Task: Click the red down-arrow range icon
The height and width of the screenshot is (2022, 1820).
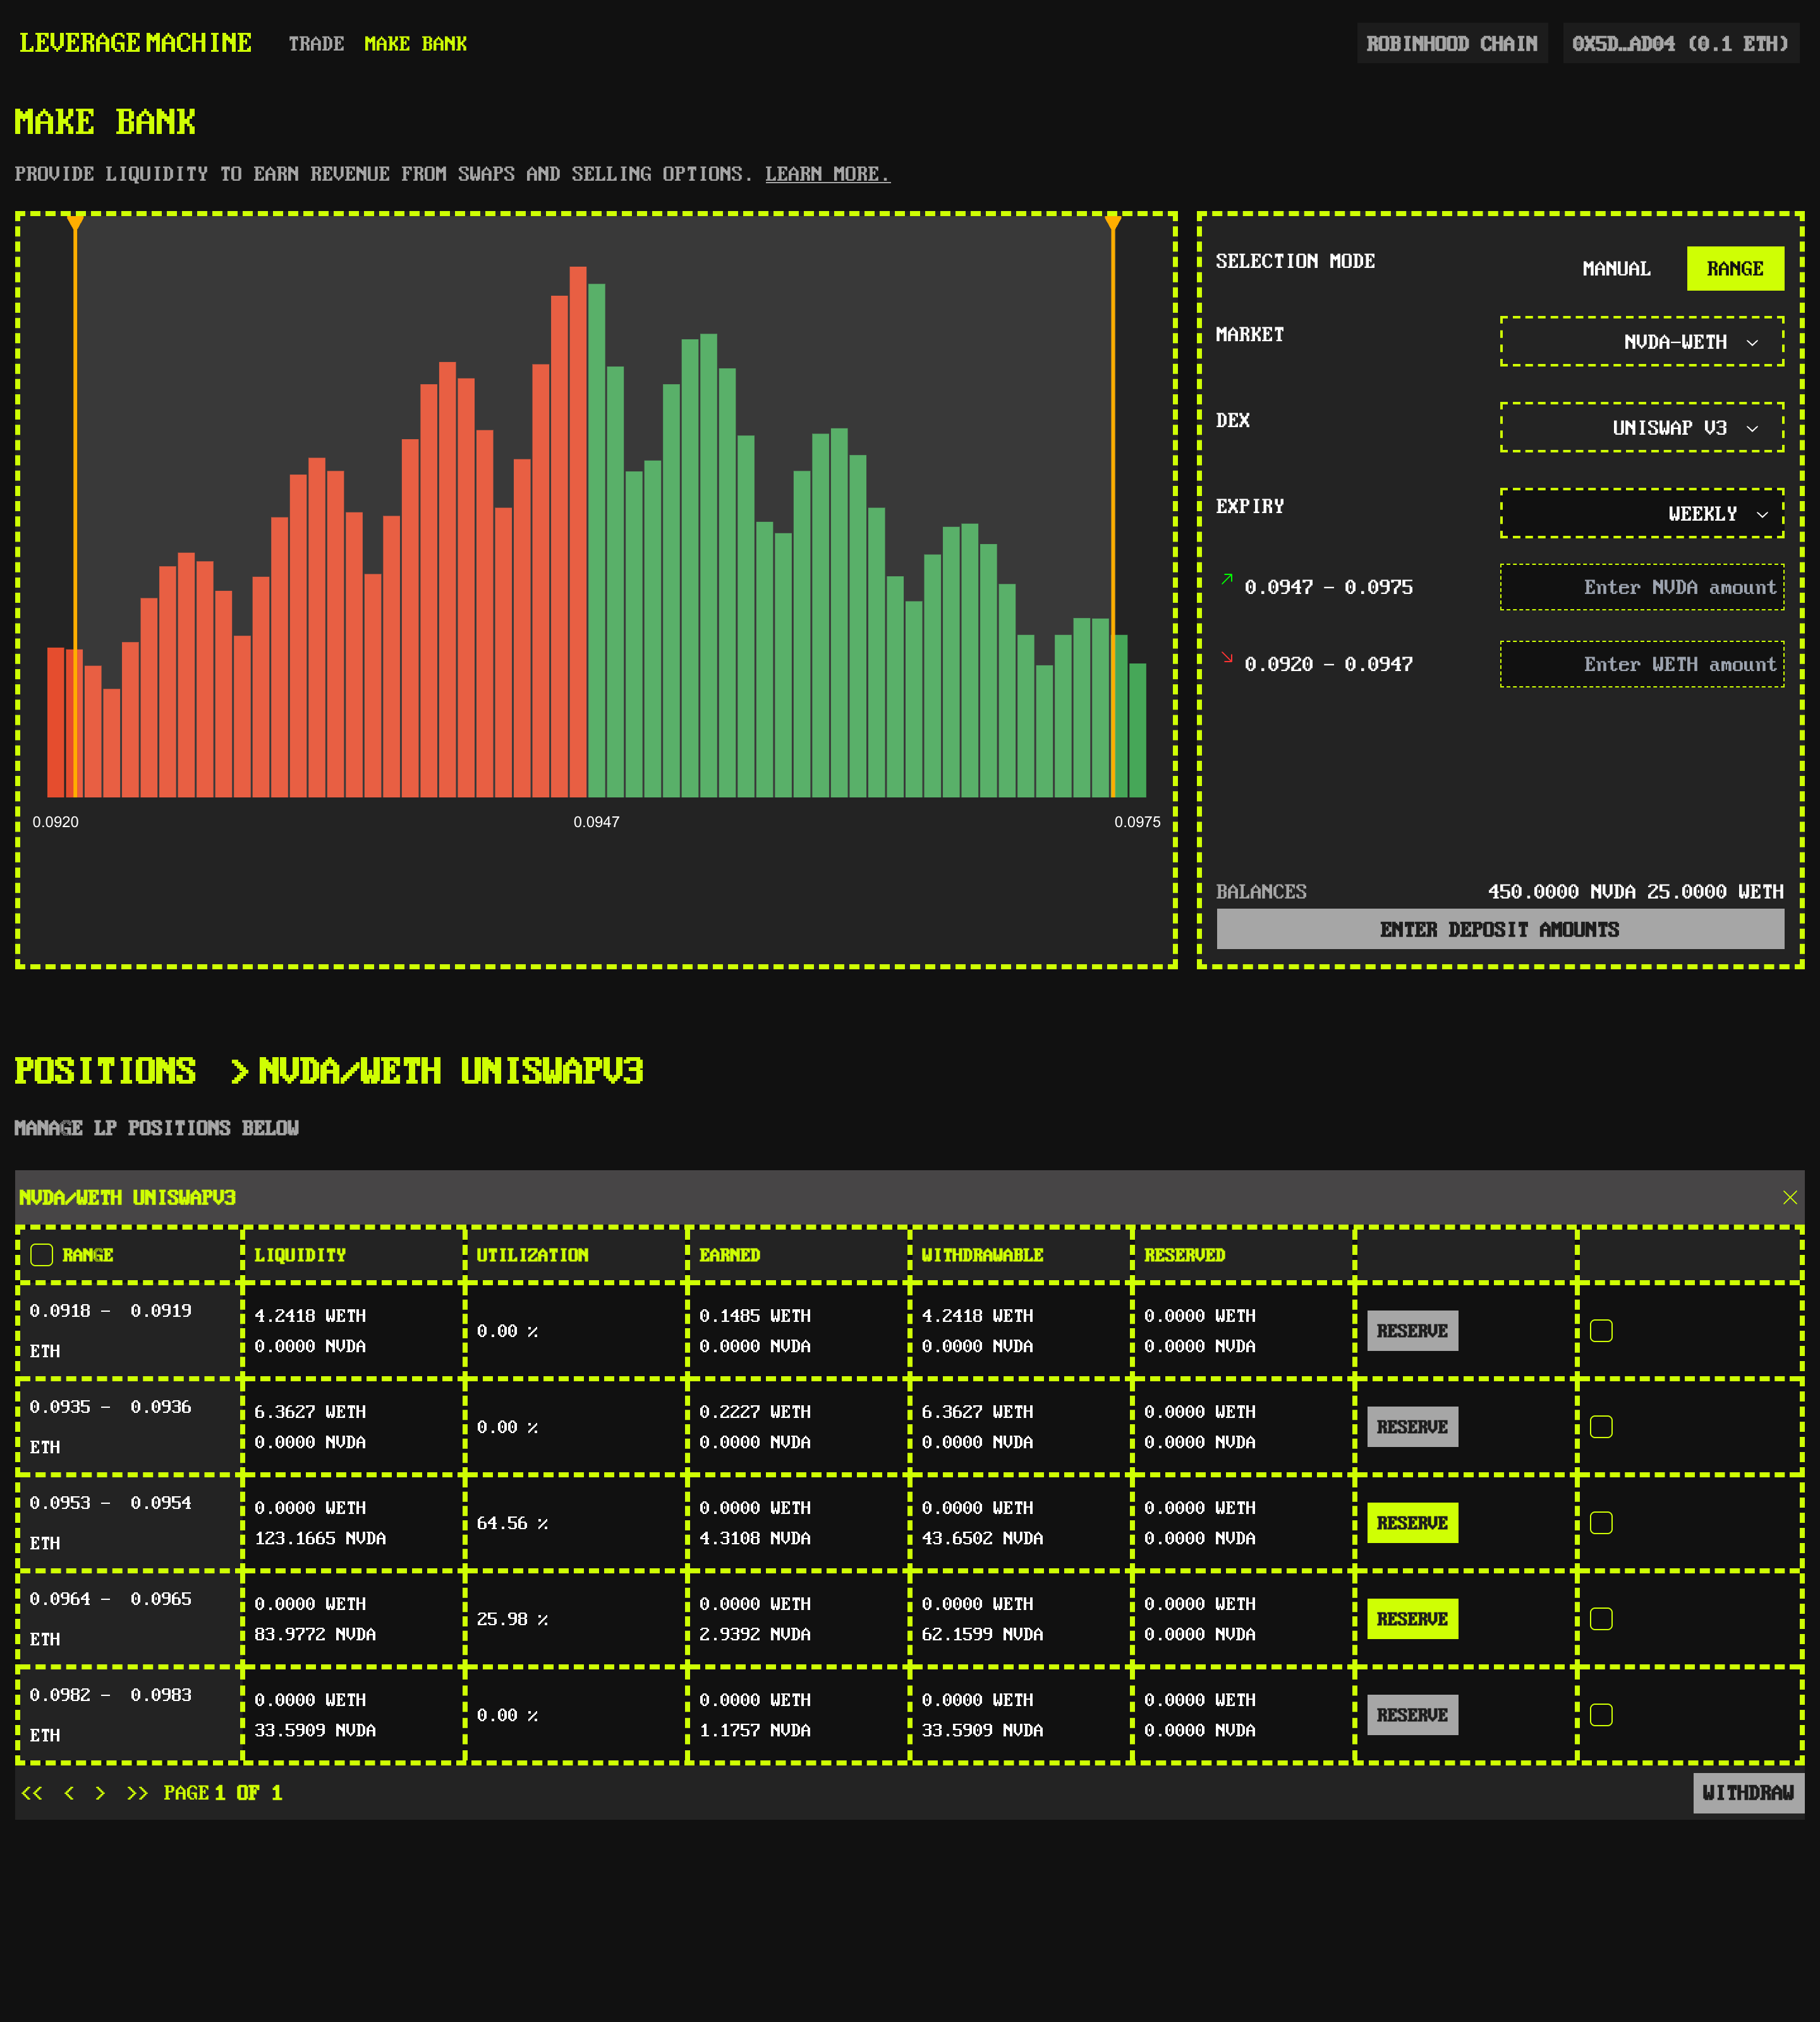Action: click(x=1227, y=657)
